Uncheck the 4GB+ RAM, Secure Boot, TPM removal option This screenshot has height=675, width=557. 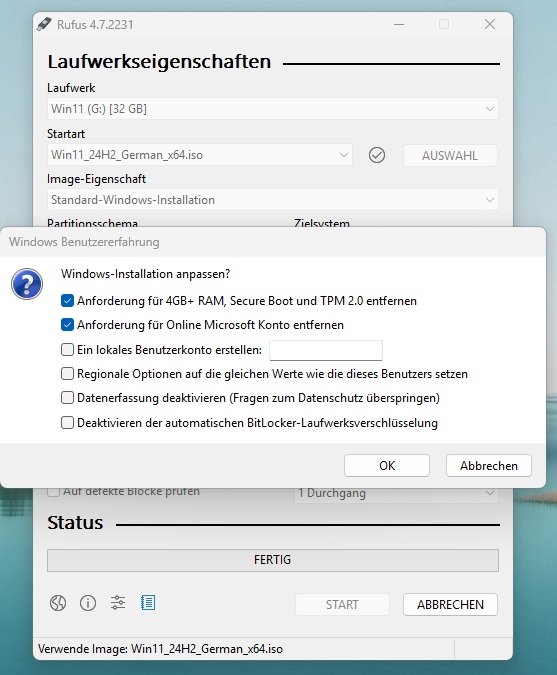point(67,300)
